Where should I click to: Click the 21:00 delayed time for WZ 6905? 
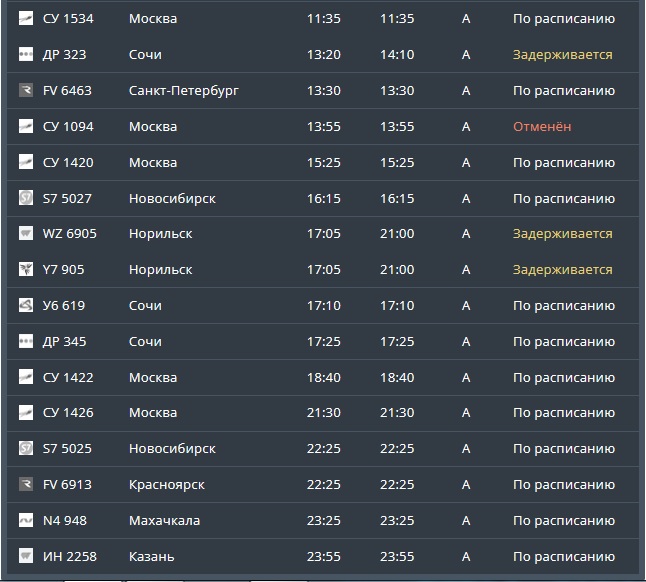click(x=397, y=234)
